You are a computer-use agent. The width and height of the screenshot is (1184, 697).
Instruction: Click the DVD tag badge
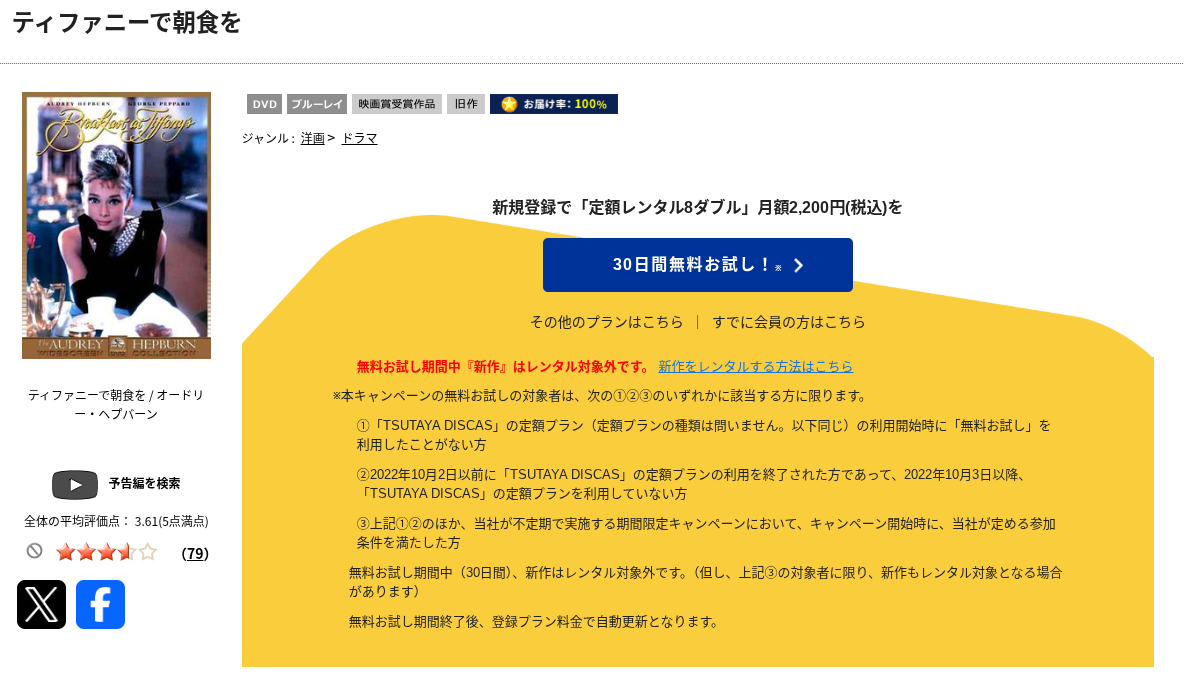[264, 104]
